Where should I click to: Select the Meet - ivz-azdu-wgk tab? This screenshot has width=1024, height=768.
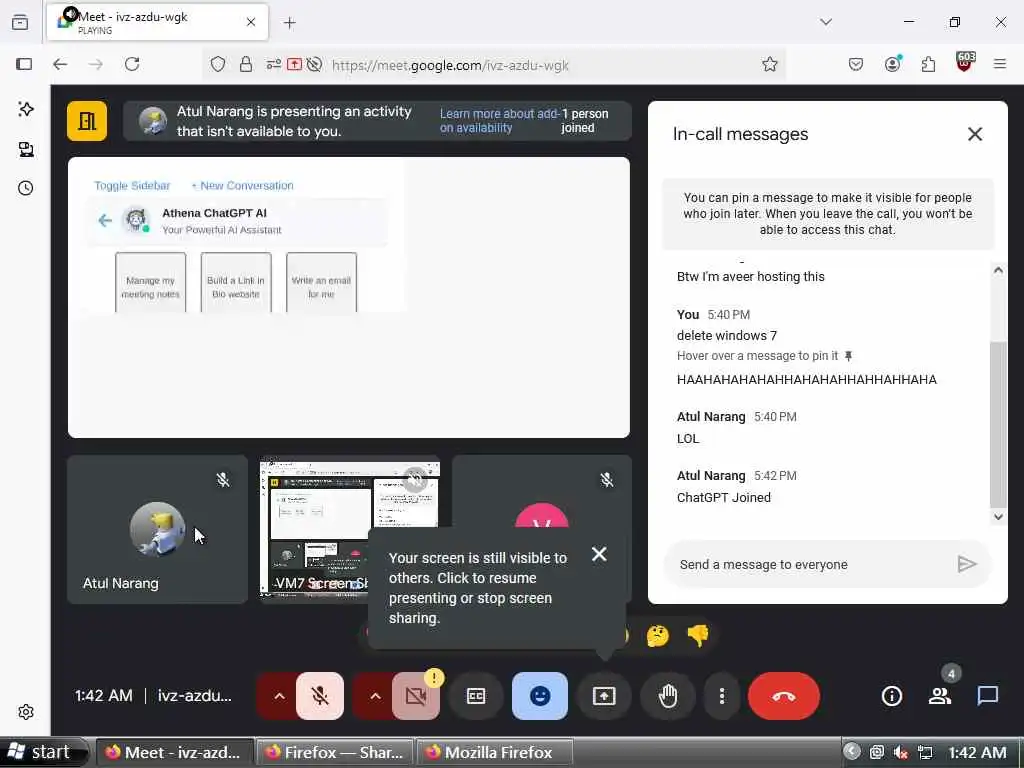157,22
